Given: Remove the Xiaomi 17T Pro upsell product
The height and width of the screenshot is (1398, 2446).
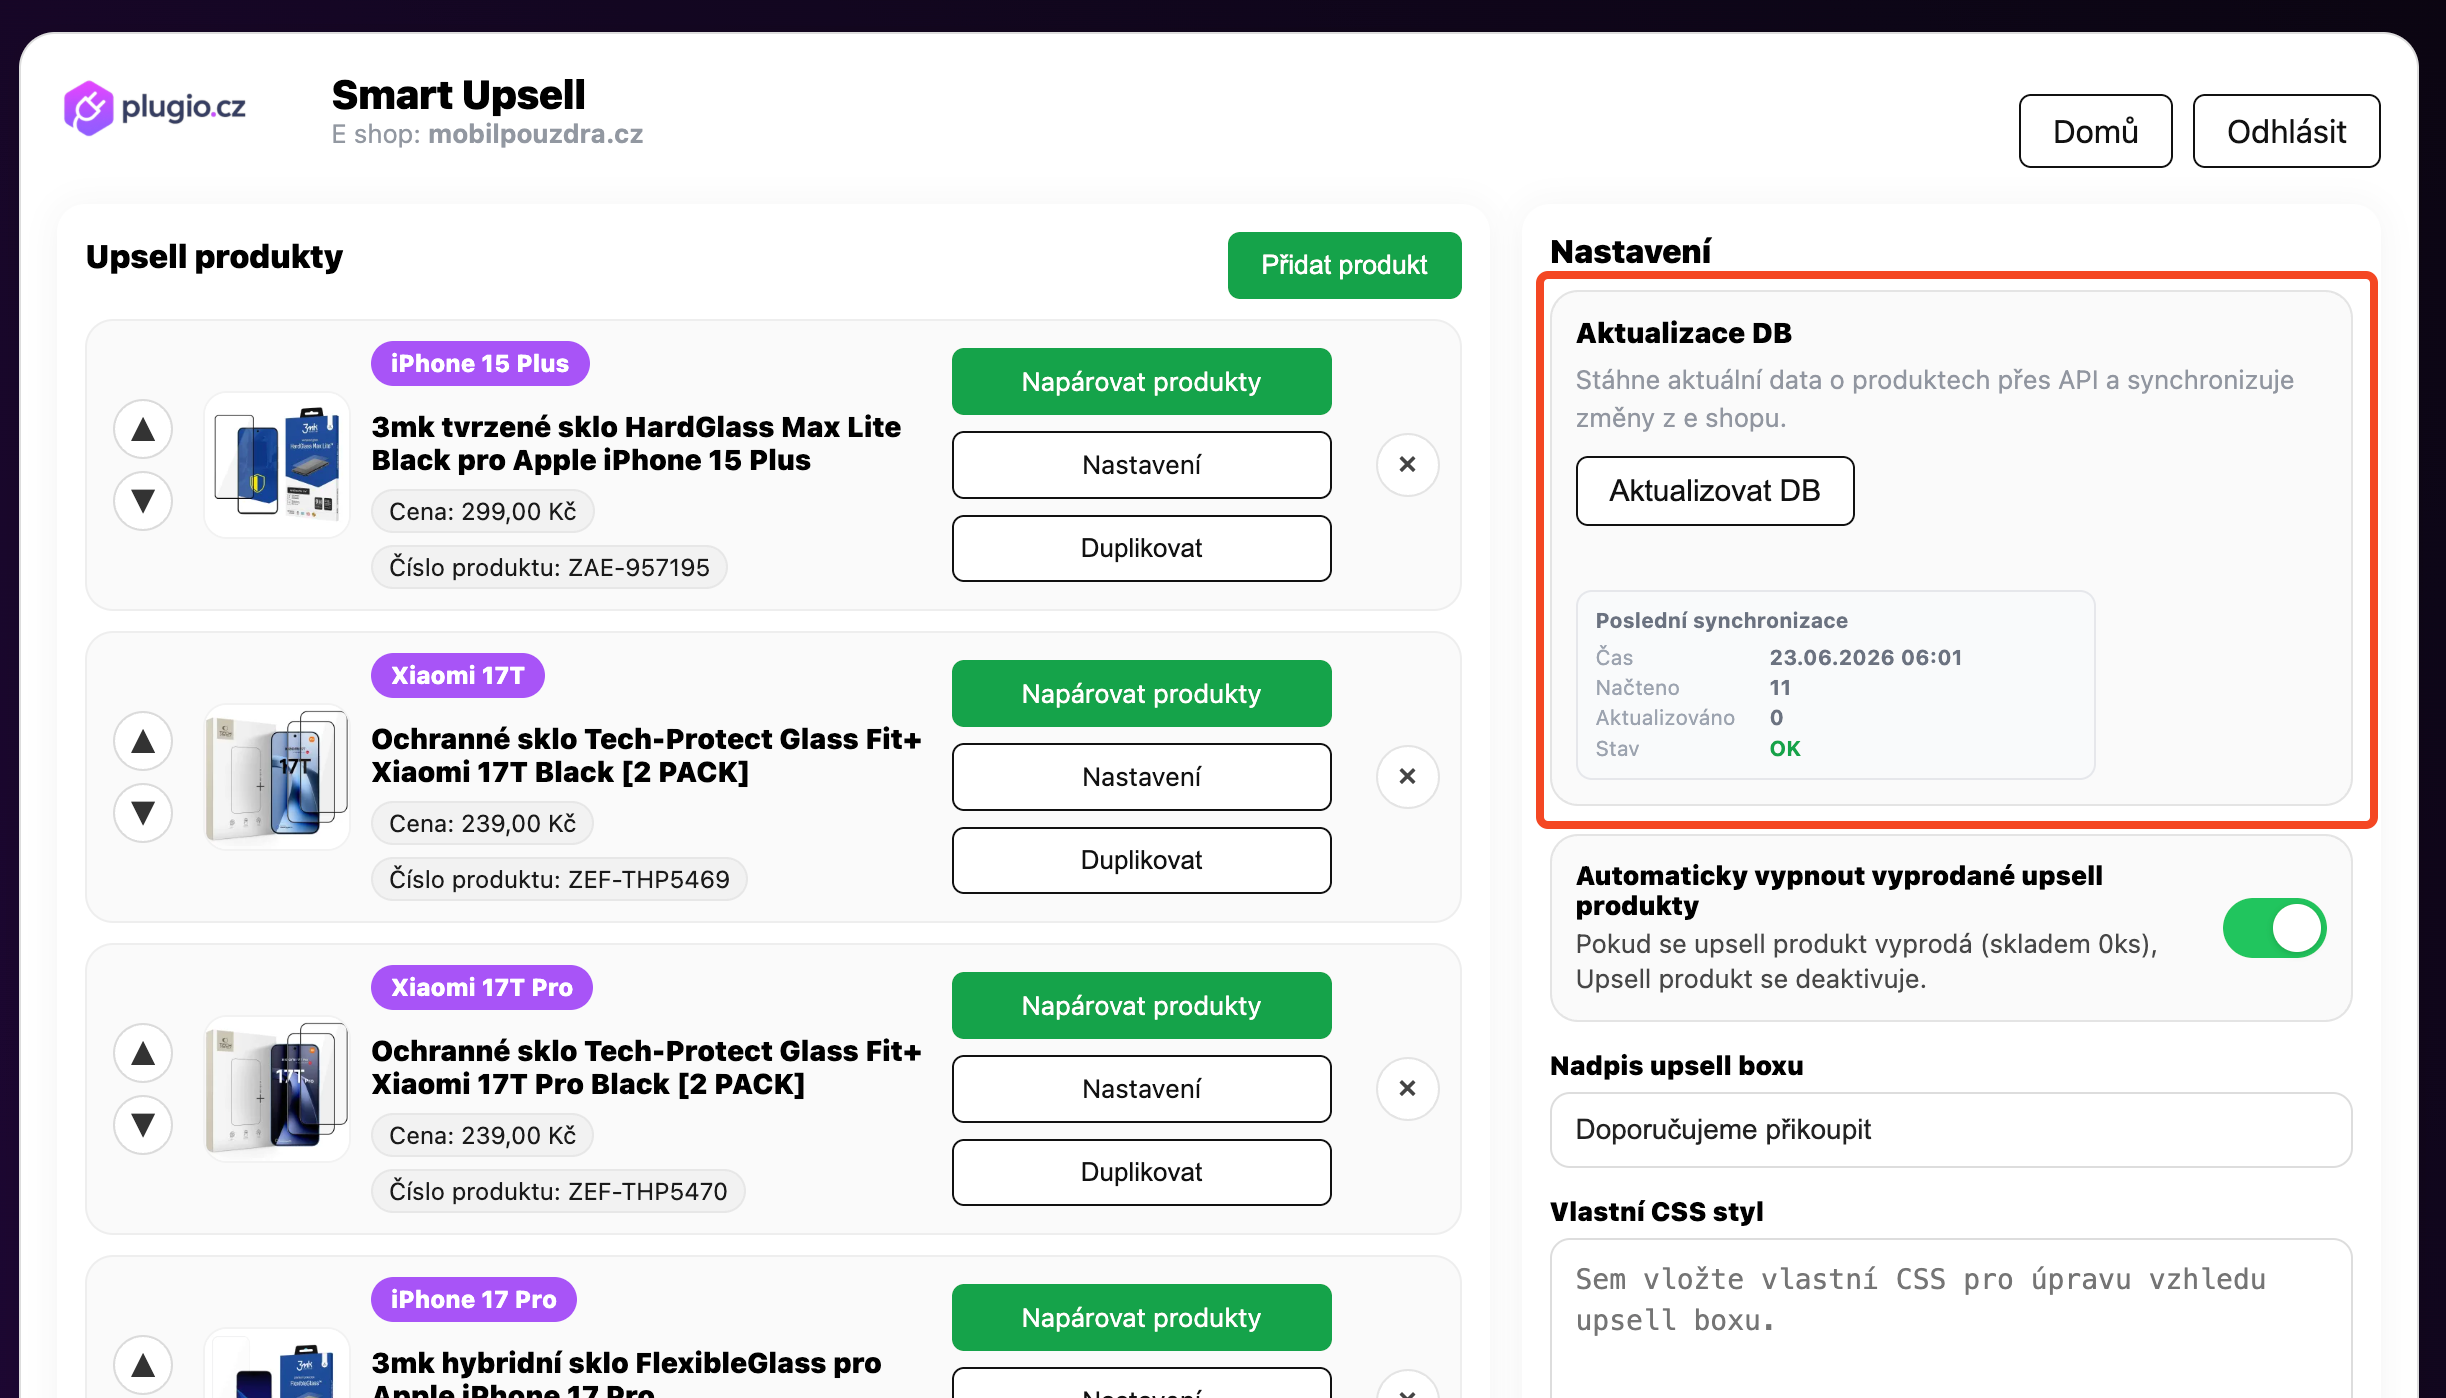Looking at the screenshot, I should [x=1407, y=1088].
